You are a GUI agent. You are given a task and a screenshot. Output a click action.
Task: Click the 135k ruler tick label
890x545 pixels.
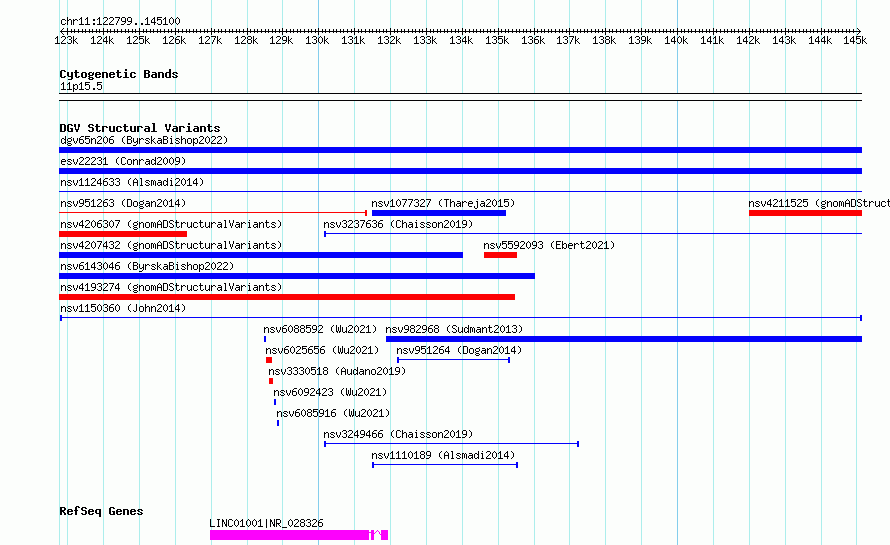497,40
